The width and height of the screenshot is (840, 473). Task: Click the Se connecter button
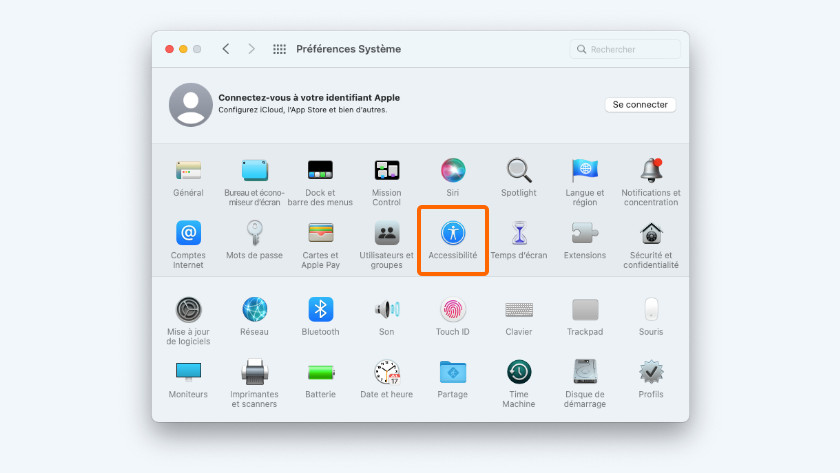pos(640,104)
